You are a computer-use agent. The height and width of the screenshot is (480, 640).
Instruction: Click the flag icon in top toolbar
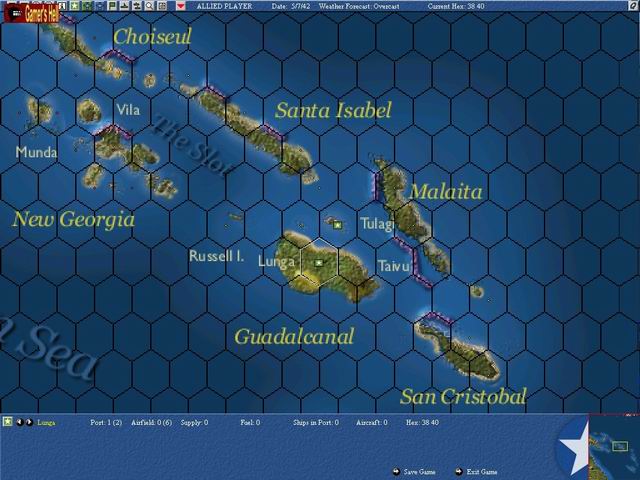click(112, 6)
